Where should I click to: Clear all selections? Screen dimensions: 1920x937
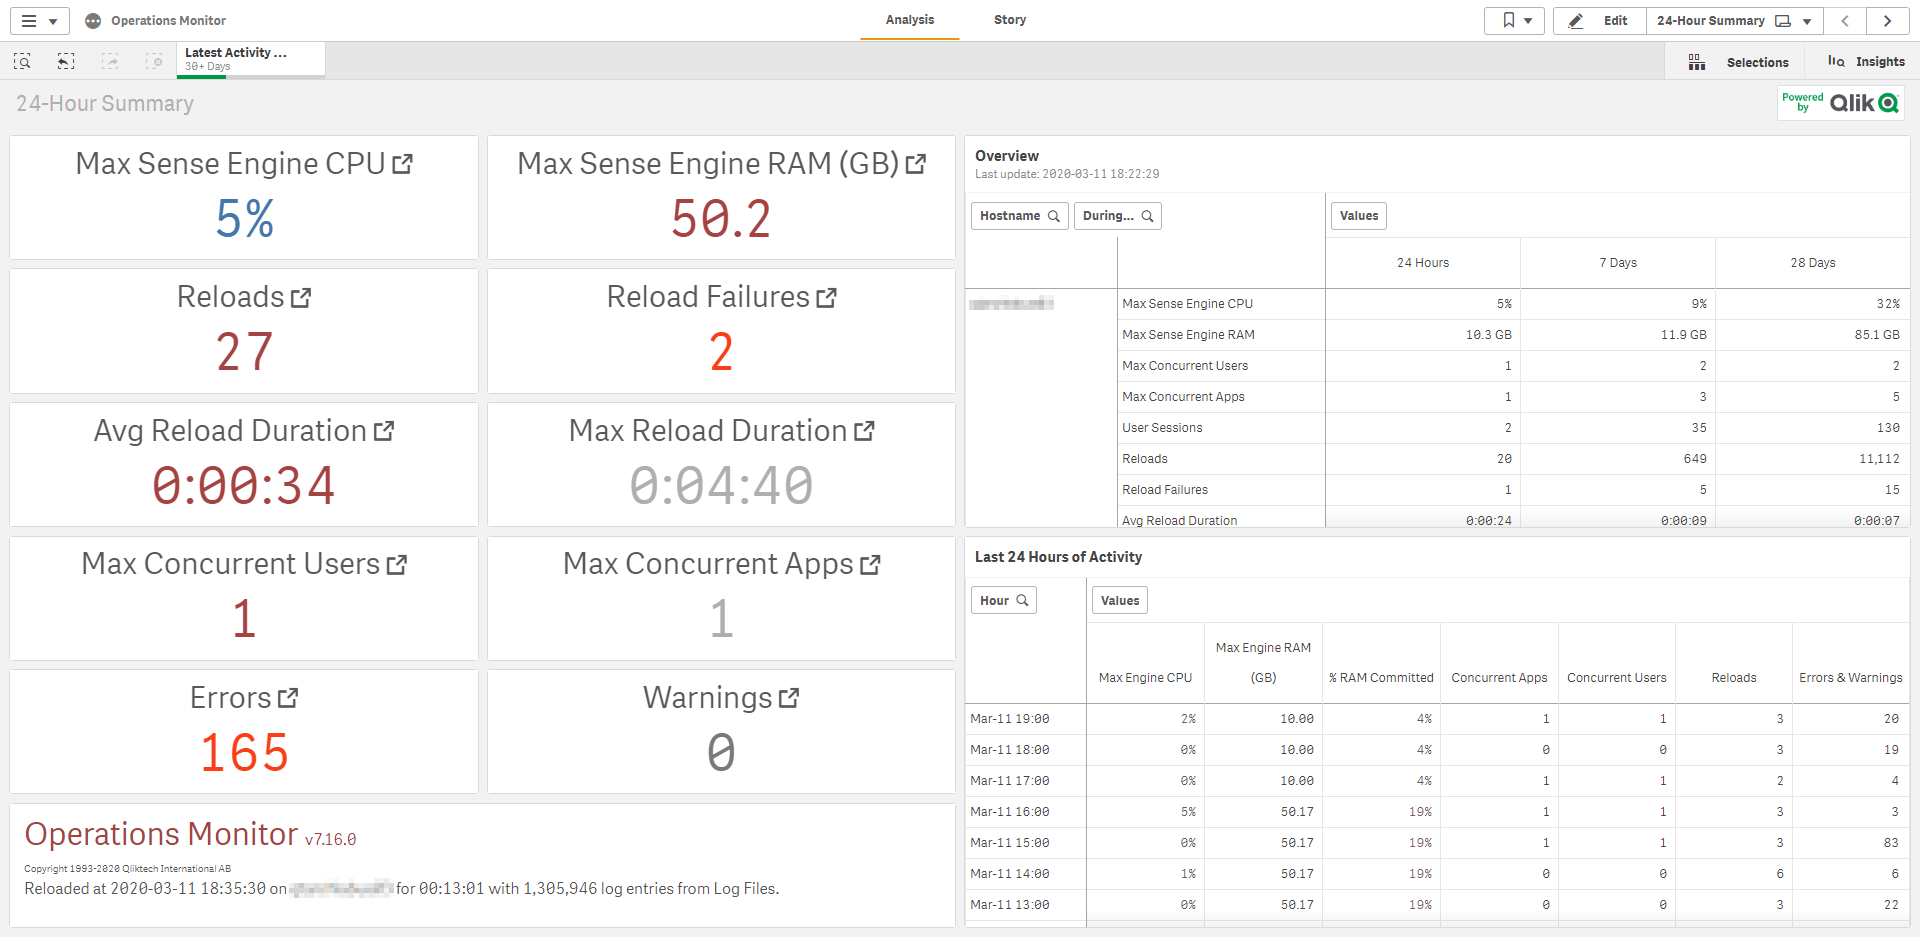coord(154,62)
